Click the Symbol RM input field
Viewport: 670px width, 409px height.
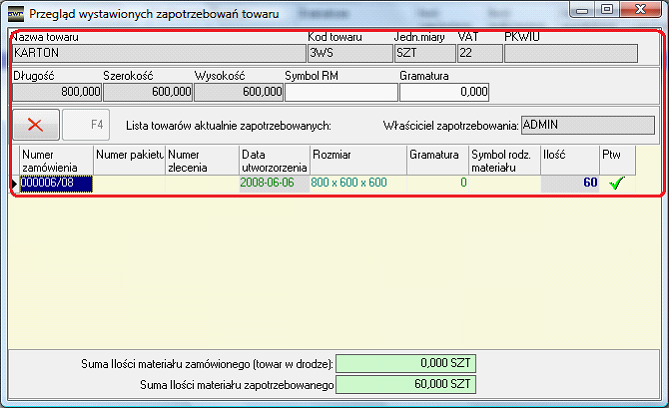340,92
